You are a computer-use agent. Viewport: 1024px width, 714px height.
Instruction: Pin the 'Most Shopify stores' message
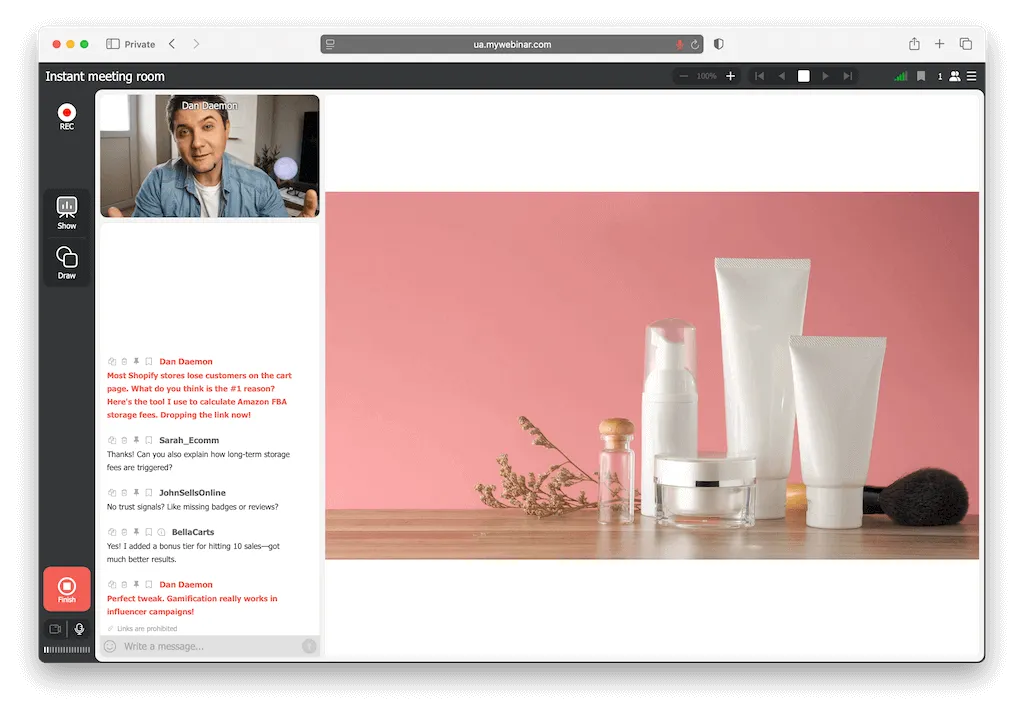(136, 361)
